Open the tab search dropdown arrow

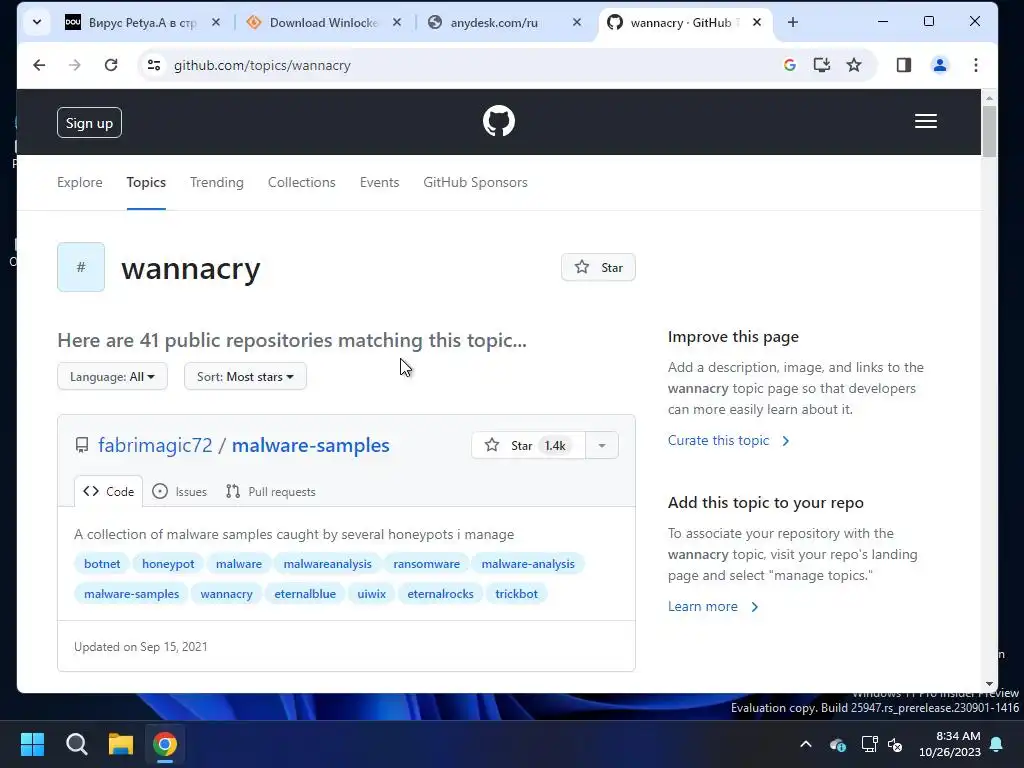(37, 22)
